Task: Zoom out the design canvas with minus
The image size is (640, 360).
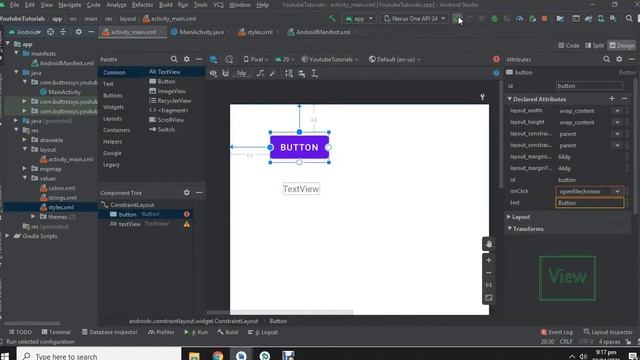Action: click(489, 273)
